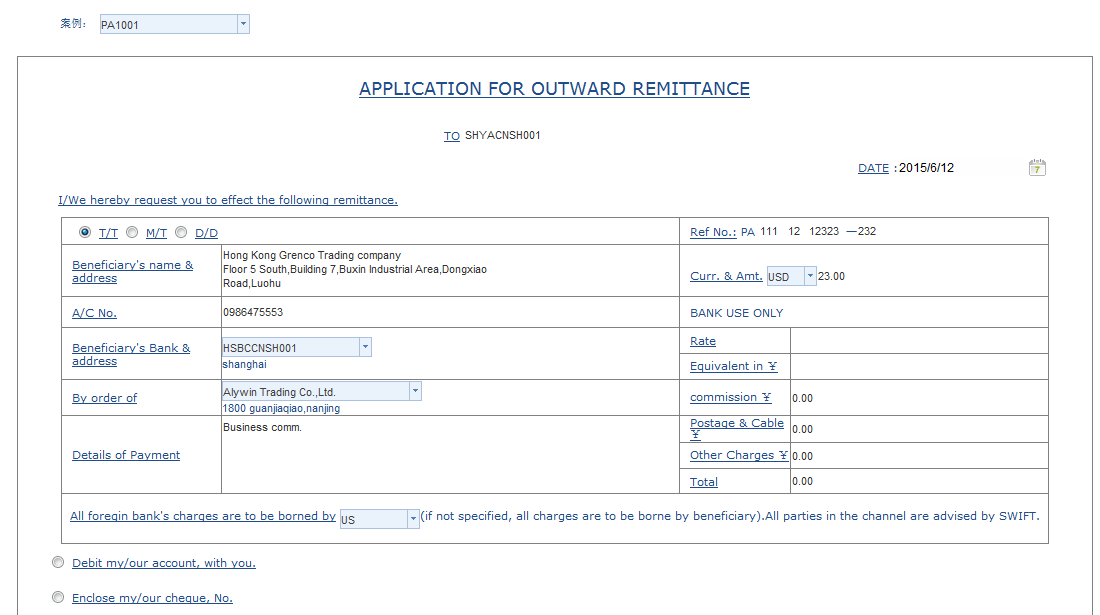Click the Rate link

703,342
